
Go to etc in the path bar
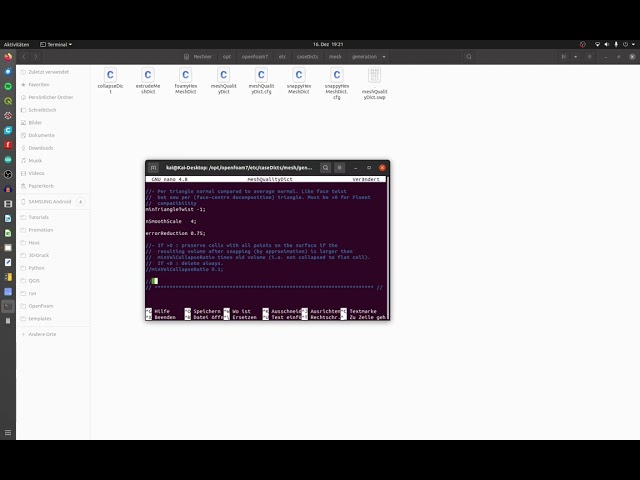(x=282, y=57)
